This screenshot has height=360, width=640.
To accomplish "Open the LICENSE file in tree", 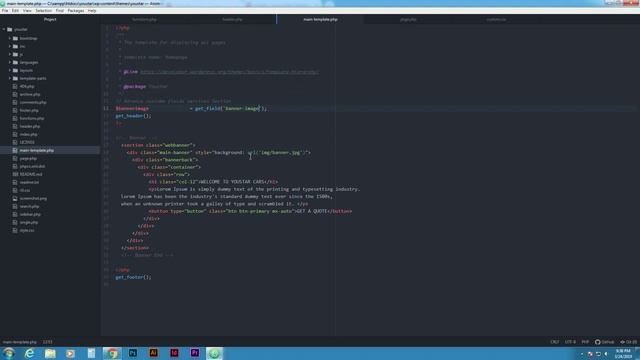I will pos(27,142).
